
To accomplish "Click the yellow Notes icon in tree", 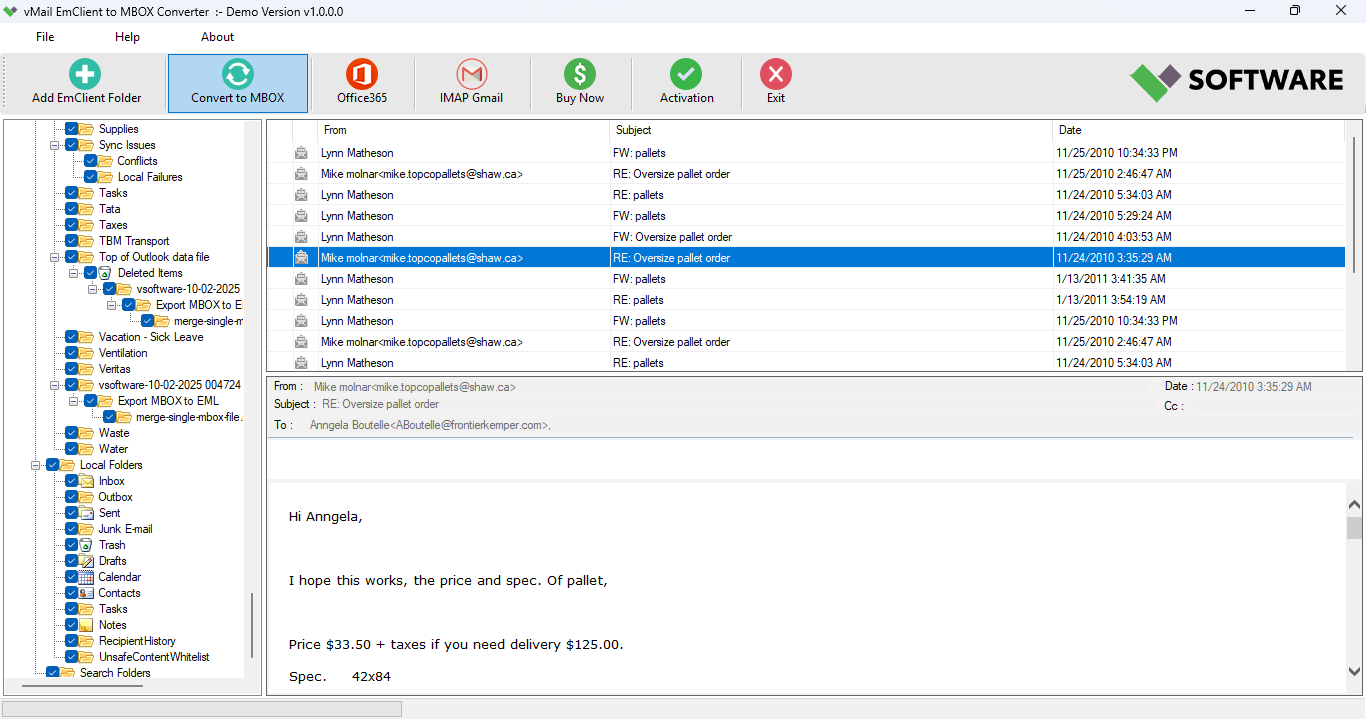I will tap(87, 625).
